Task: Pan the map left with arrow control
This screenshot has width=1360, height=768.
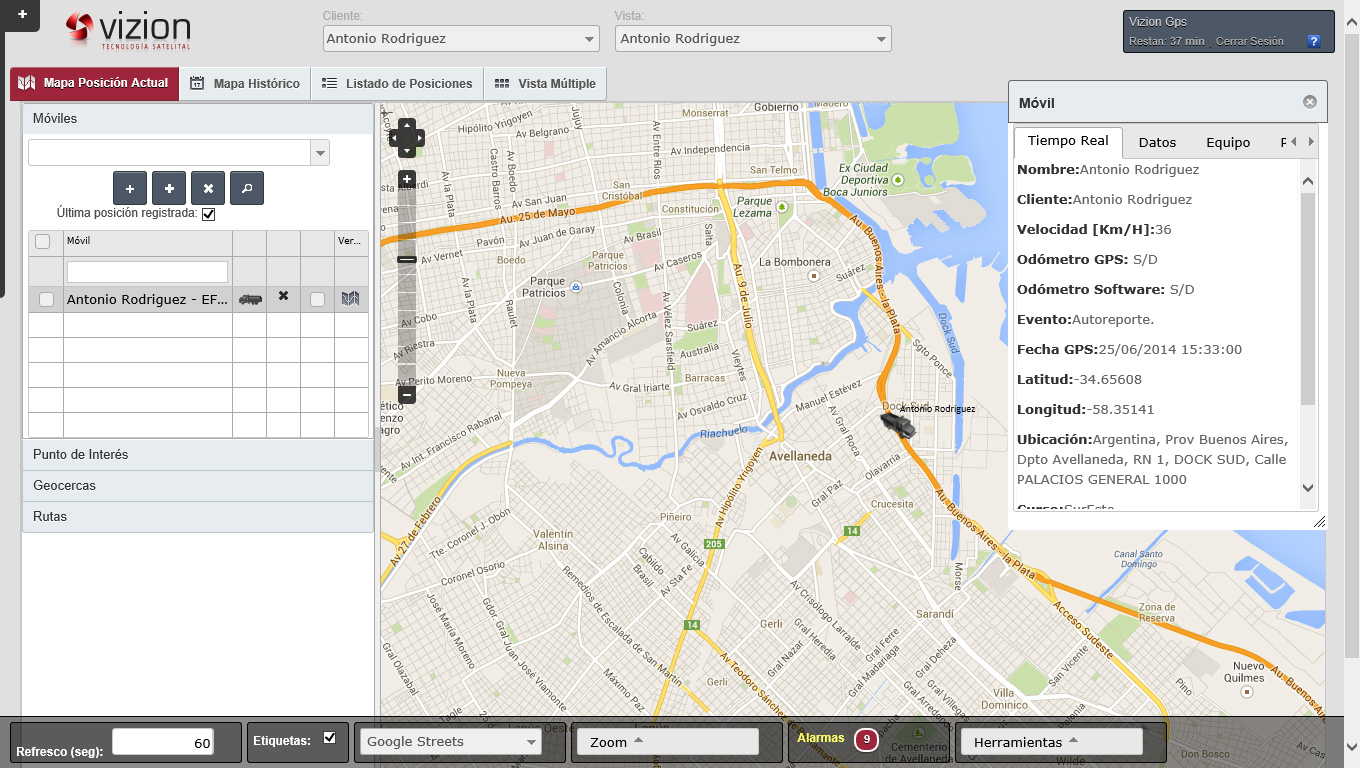Action: pyautogui.click(x=394, y=138)
